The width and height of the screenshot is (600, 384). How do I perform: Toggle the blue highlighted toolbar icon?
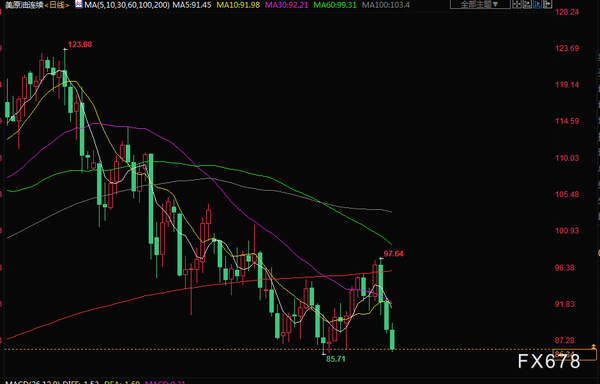coord(537,4)
